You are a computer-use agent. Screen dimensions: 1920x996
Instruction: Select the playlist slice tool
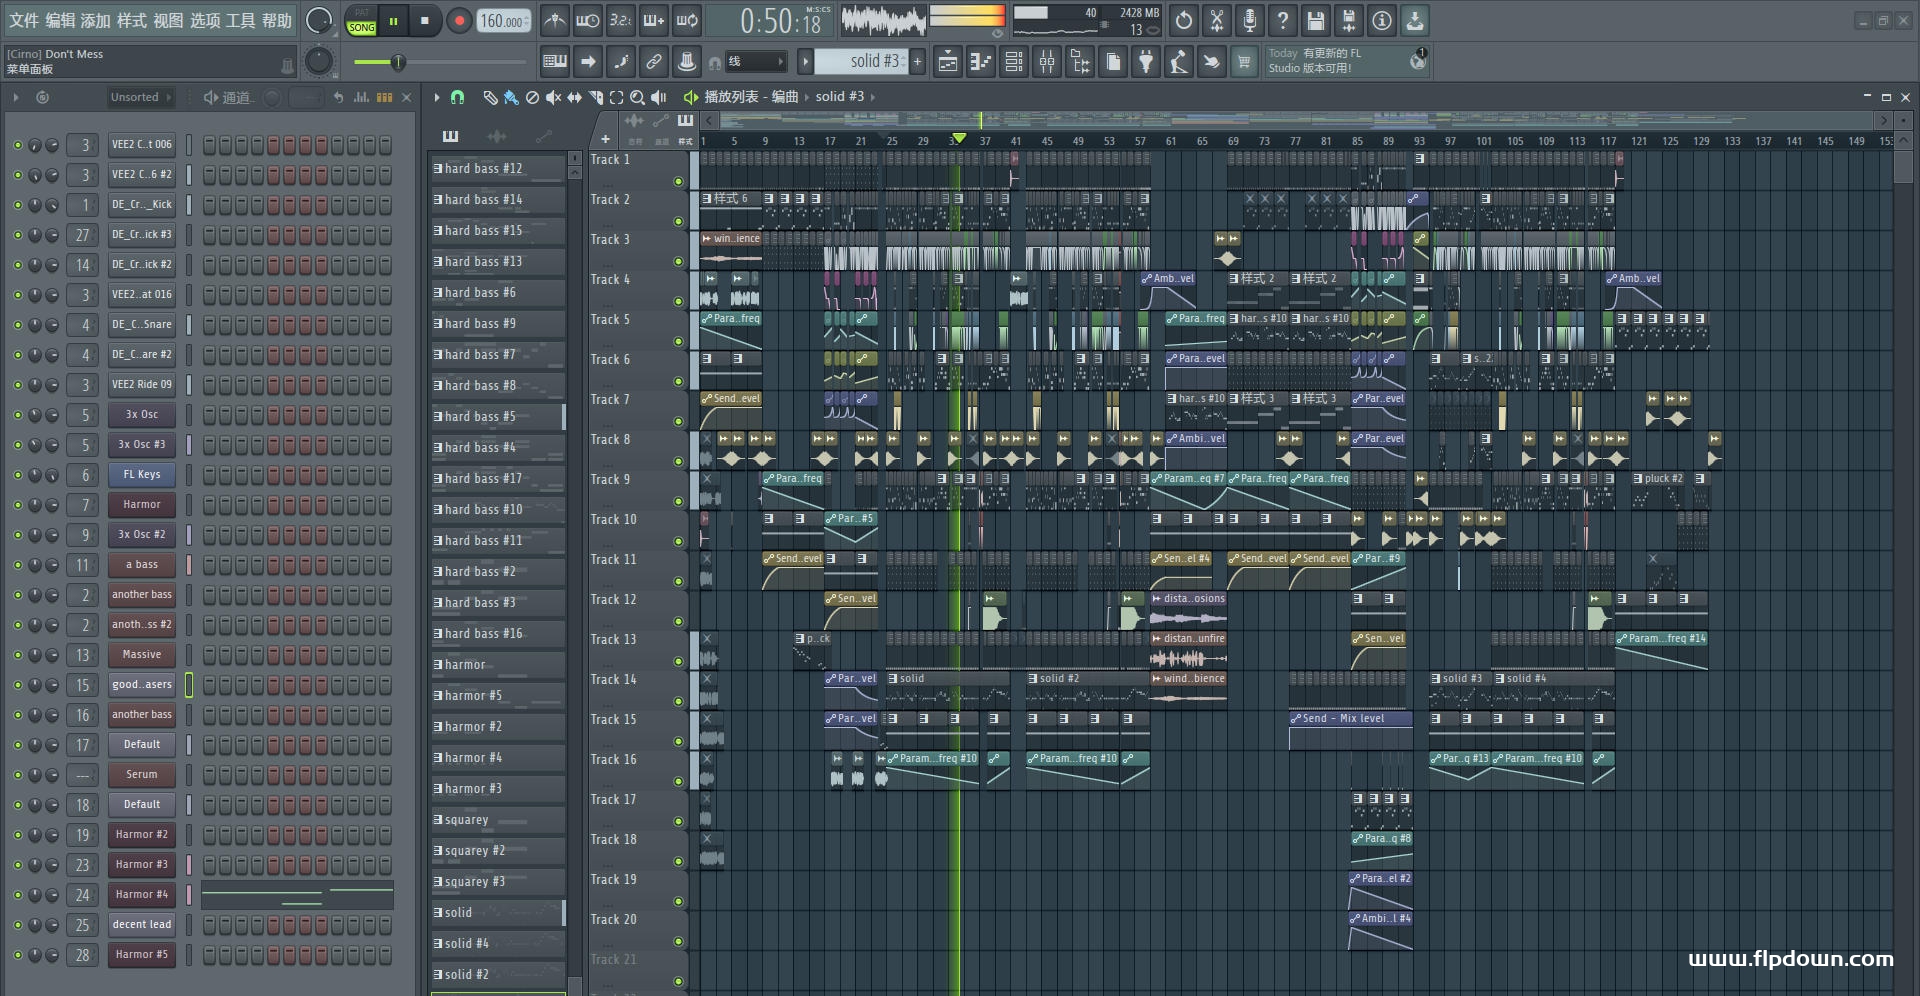pyautogui.click(x=595, y=97)
